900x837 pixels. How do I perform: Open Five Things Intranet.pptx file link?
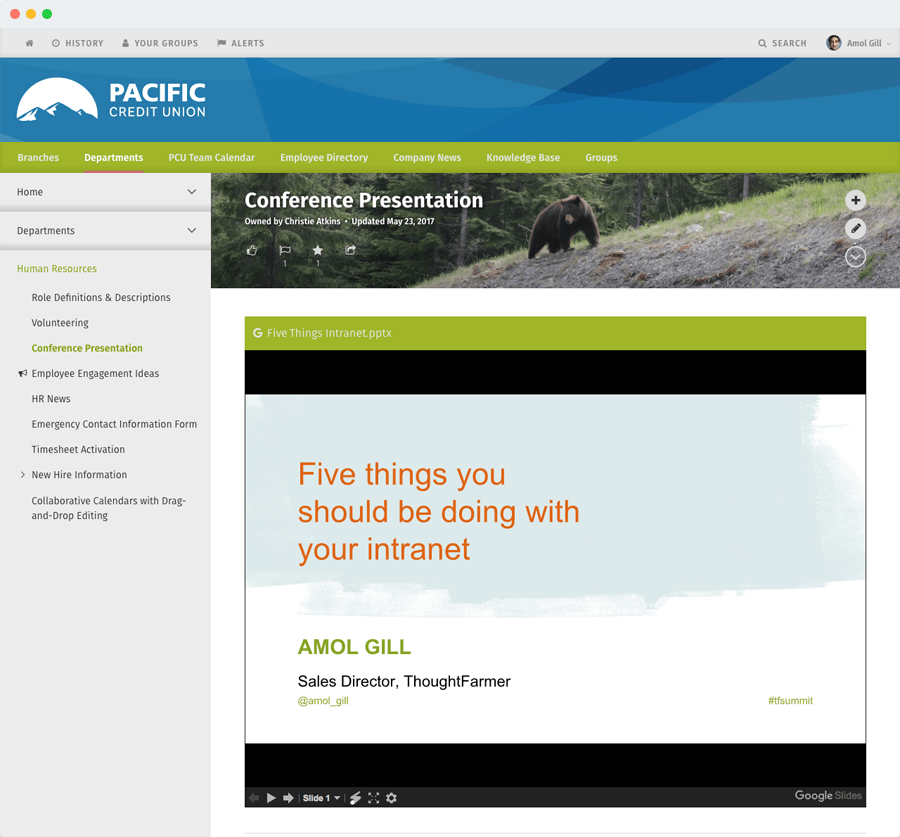click(x=329, y=333)
